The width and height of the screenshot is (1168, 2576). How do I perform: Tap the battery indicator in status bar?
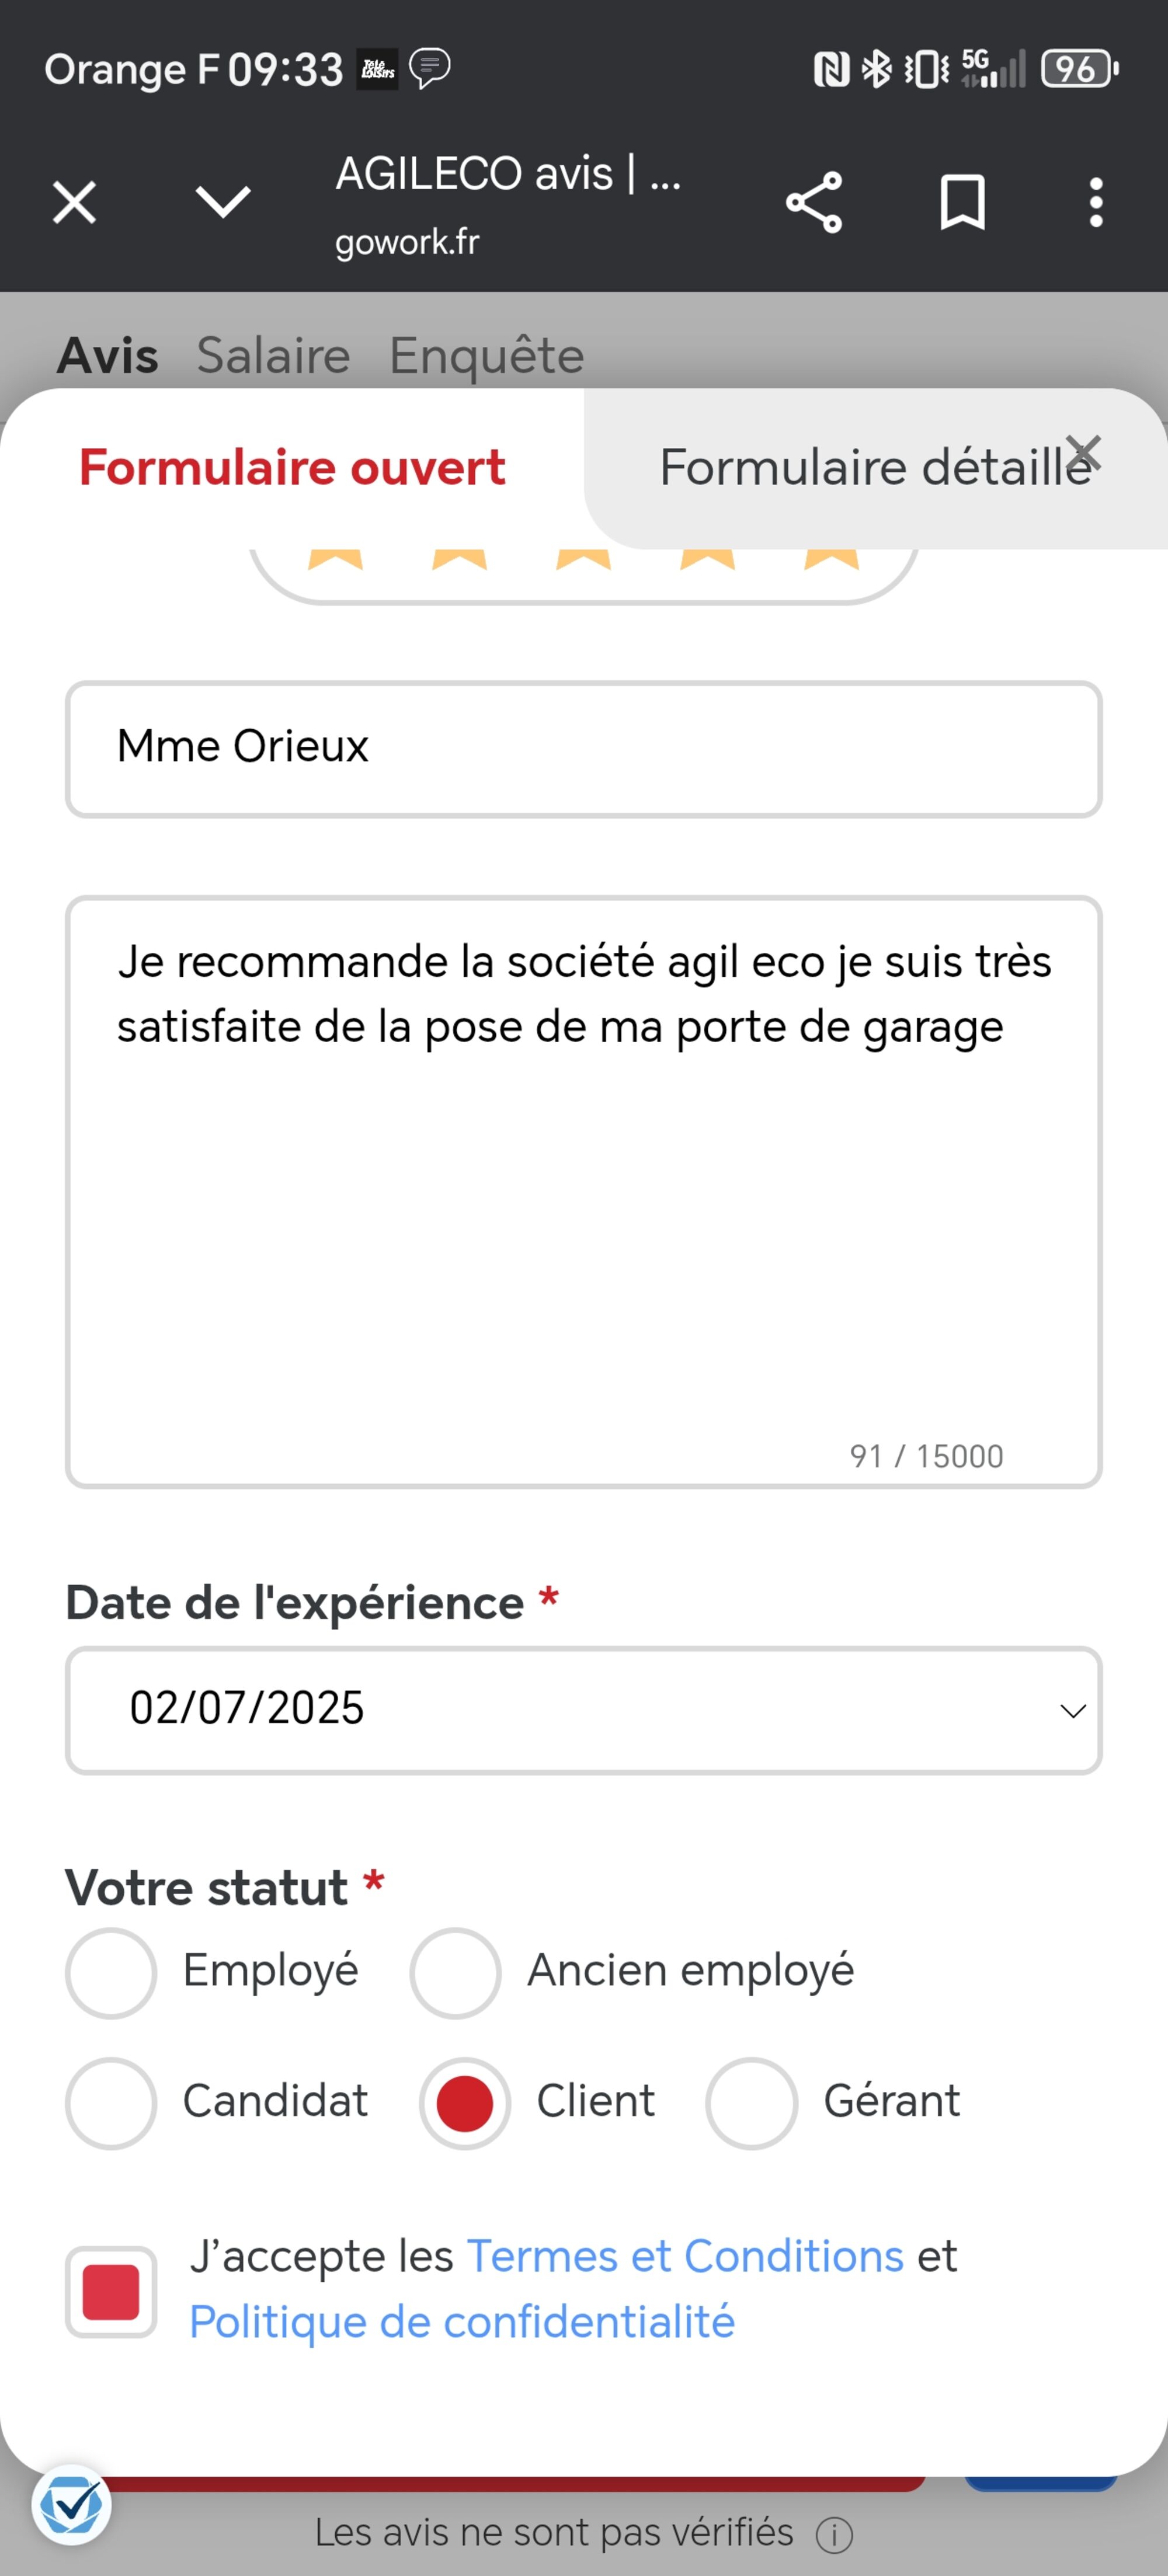[1079, 69]
